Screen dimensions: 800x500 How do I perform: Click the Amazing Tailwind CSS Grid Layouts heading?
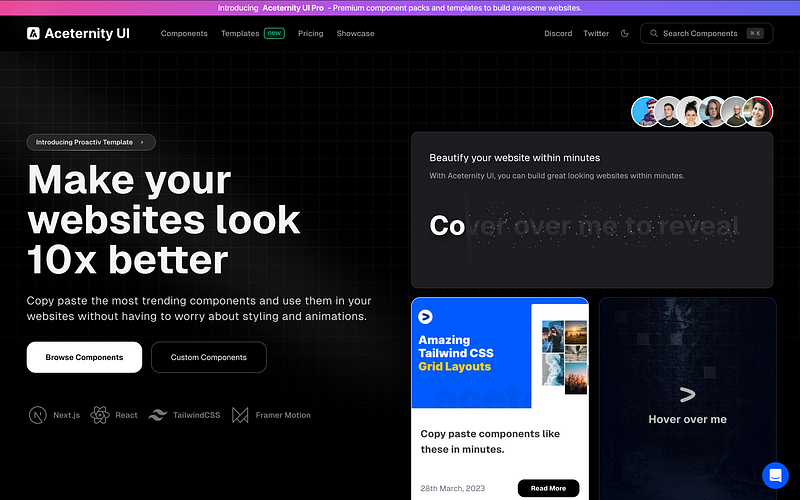click(456, 353)
